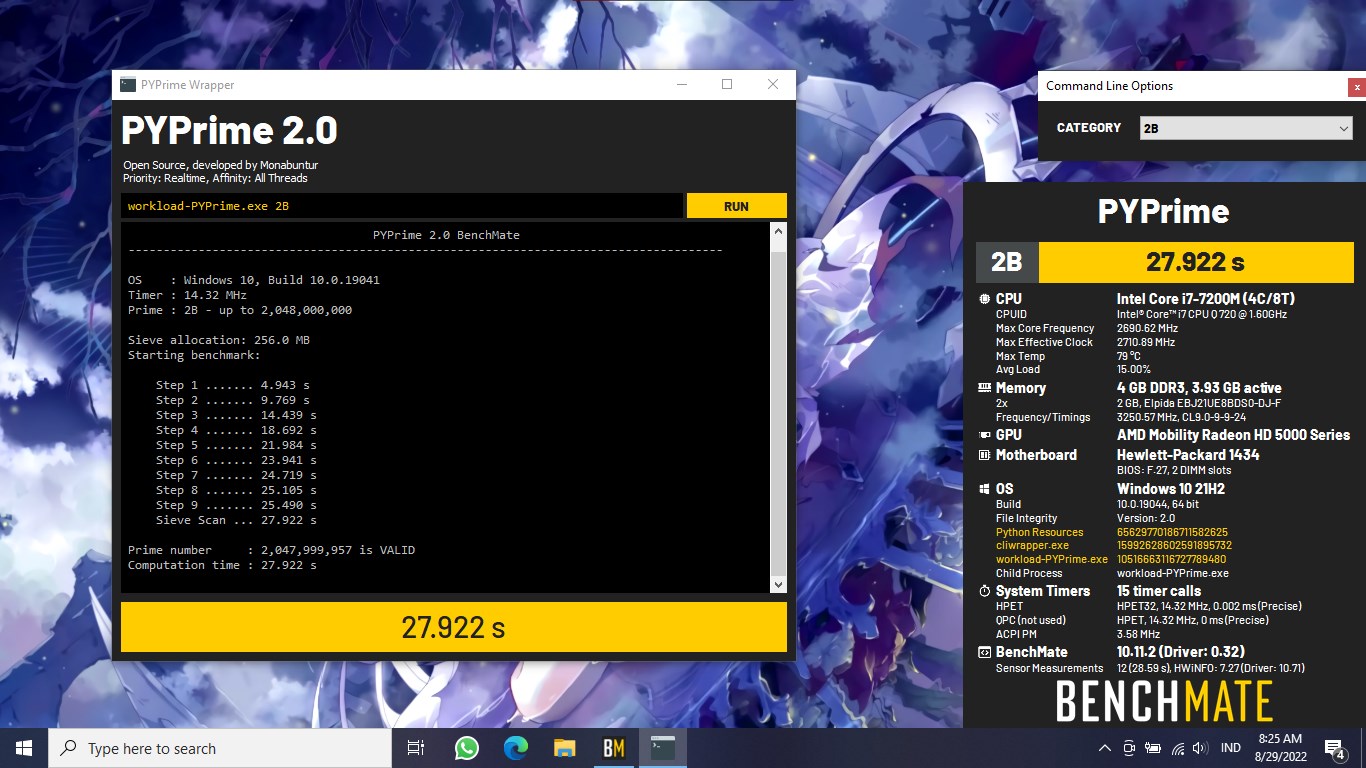Click the Motherboard icon in the BenchMate panel
Viewport: 1366px width, 768px height.
[985, 455]
